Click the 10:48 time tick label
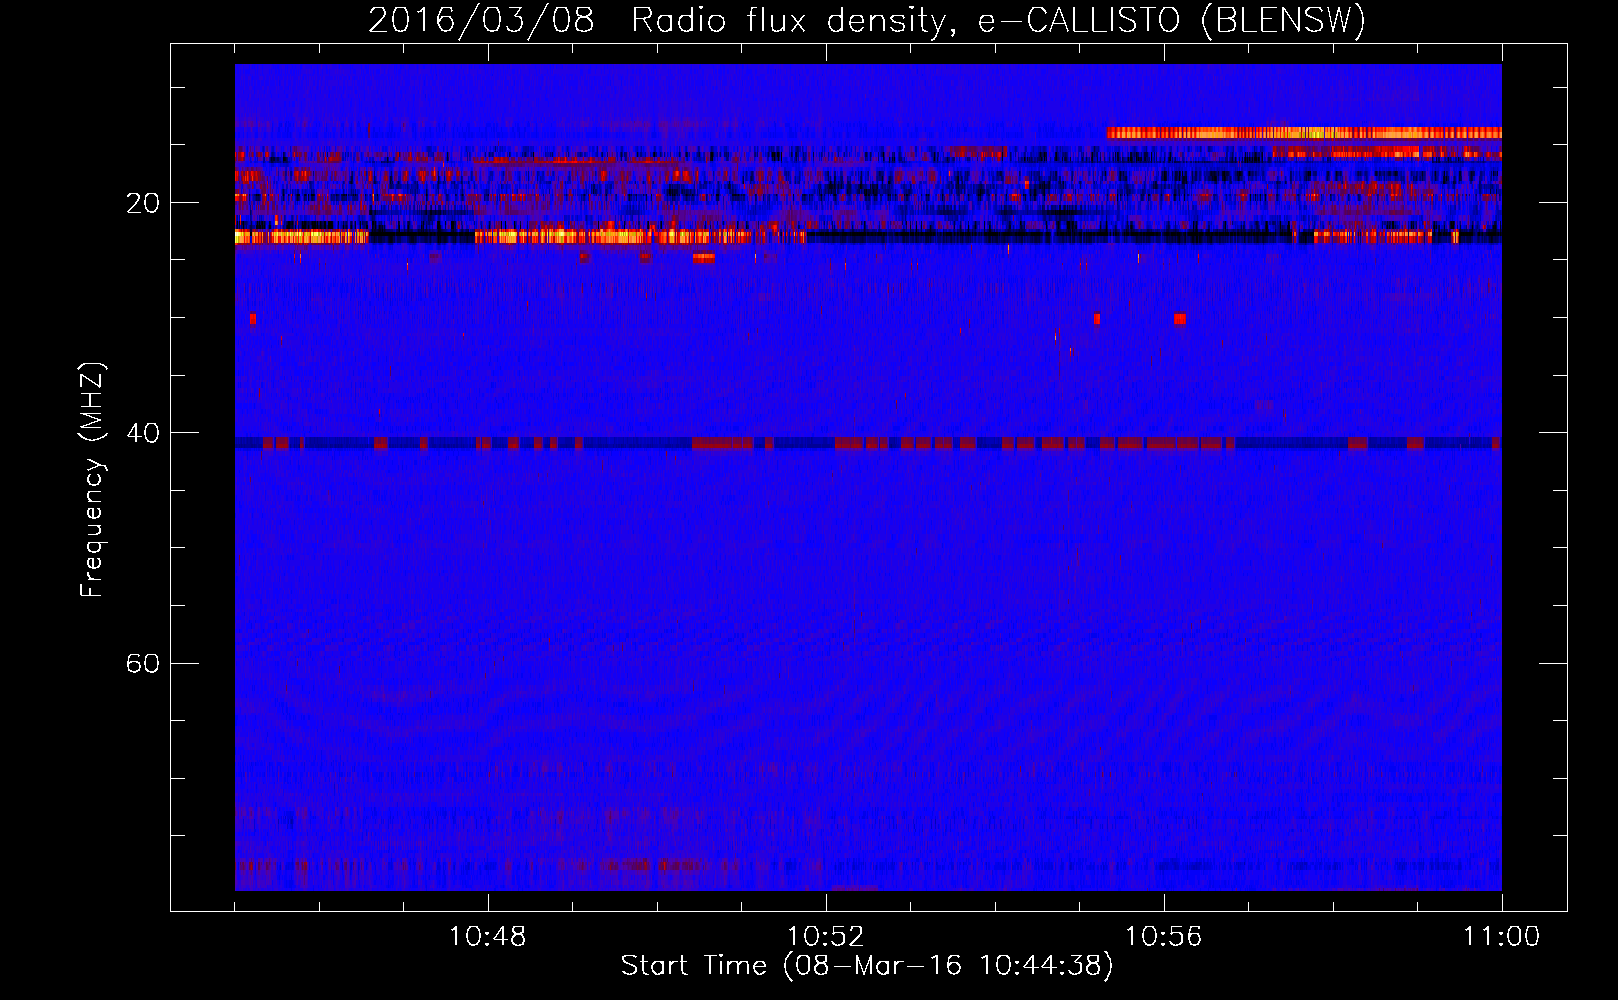Image resolution: width=1618 pixels, height=1000 pixels. pos(487,937)
